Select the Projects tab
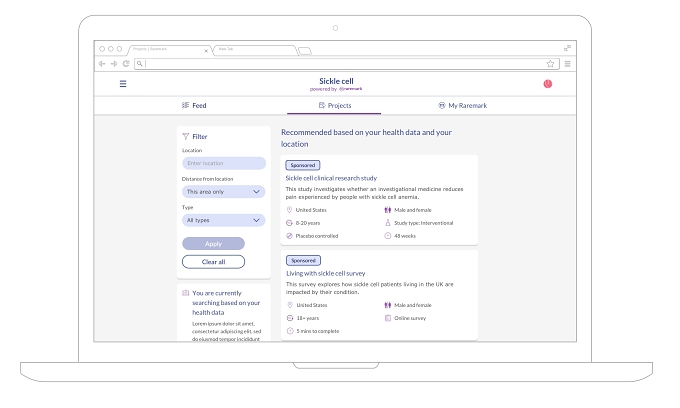 tap(334, 105)
